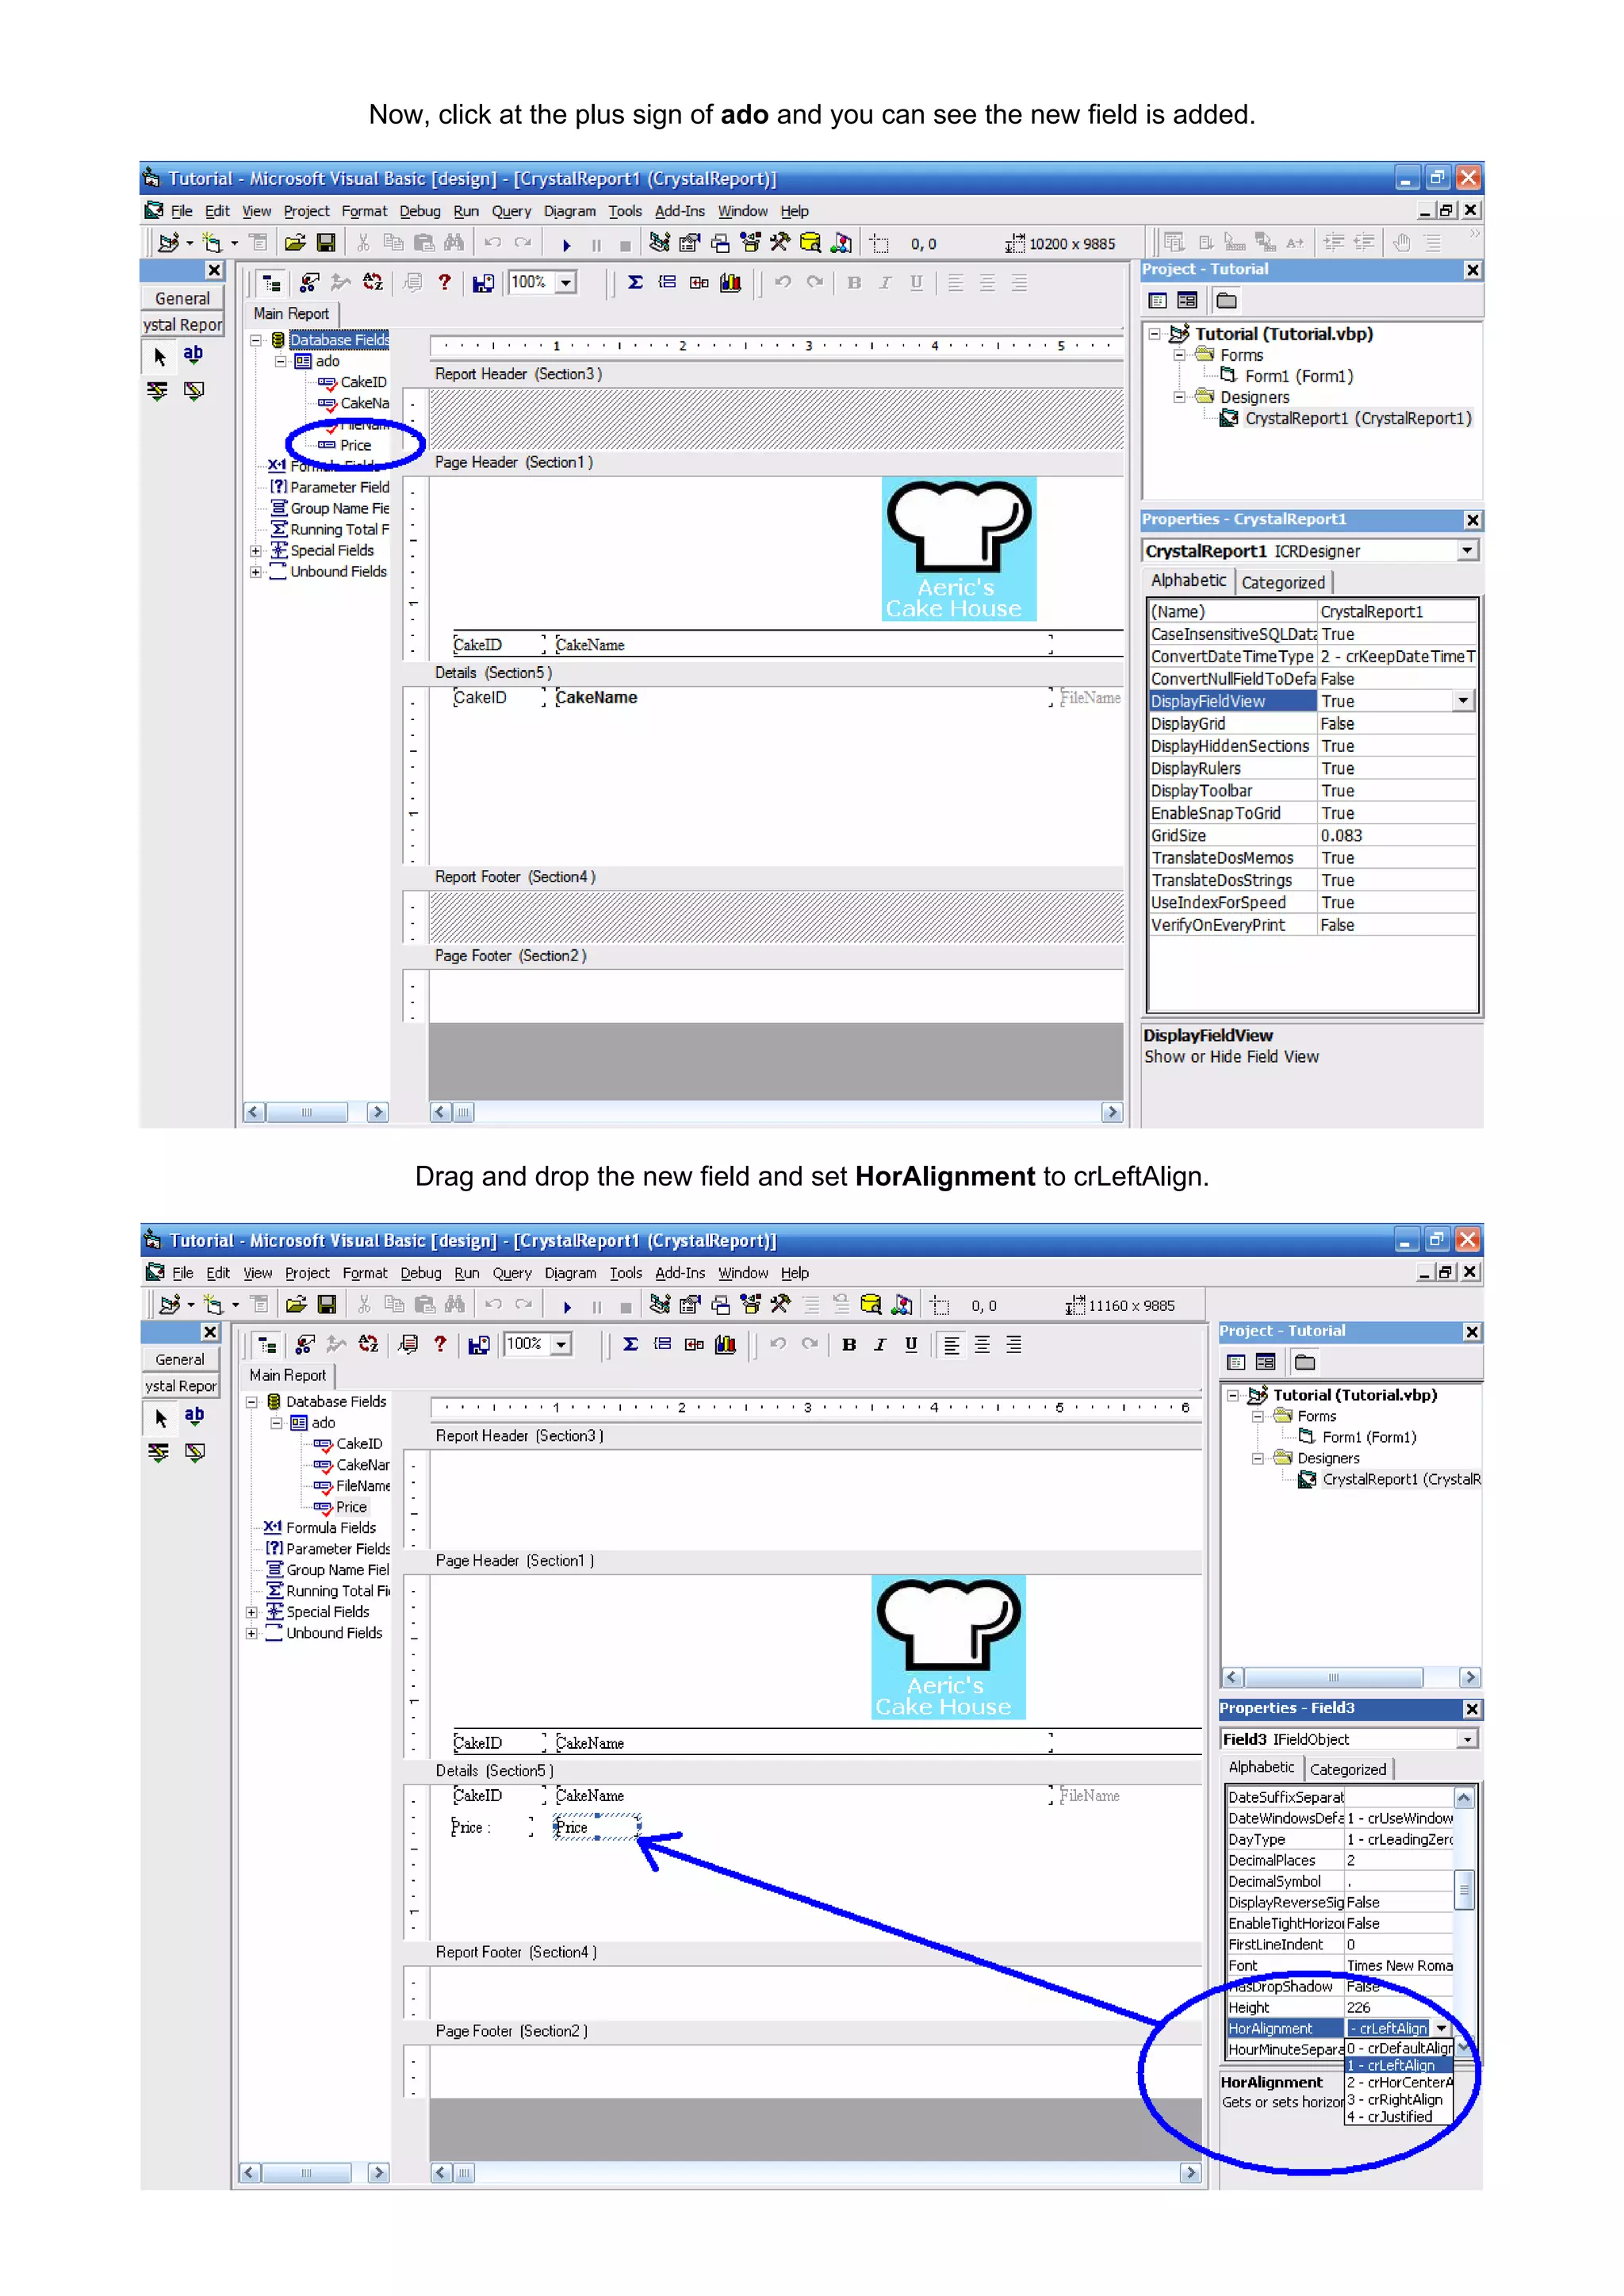Click the Price field object in the lower Details section

(x=596, y=1827)
